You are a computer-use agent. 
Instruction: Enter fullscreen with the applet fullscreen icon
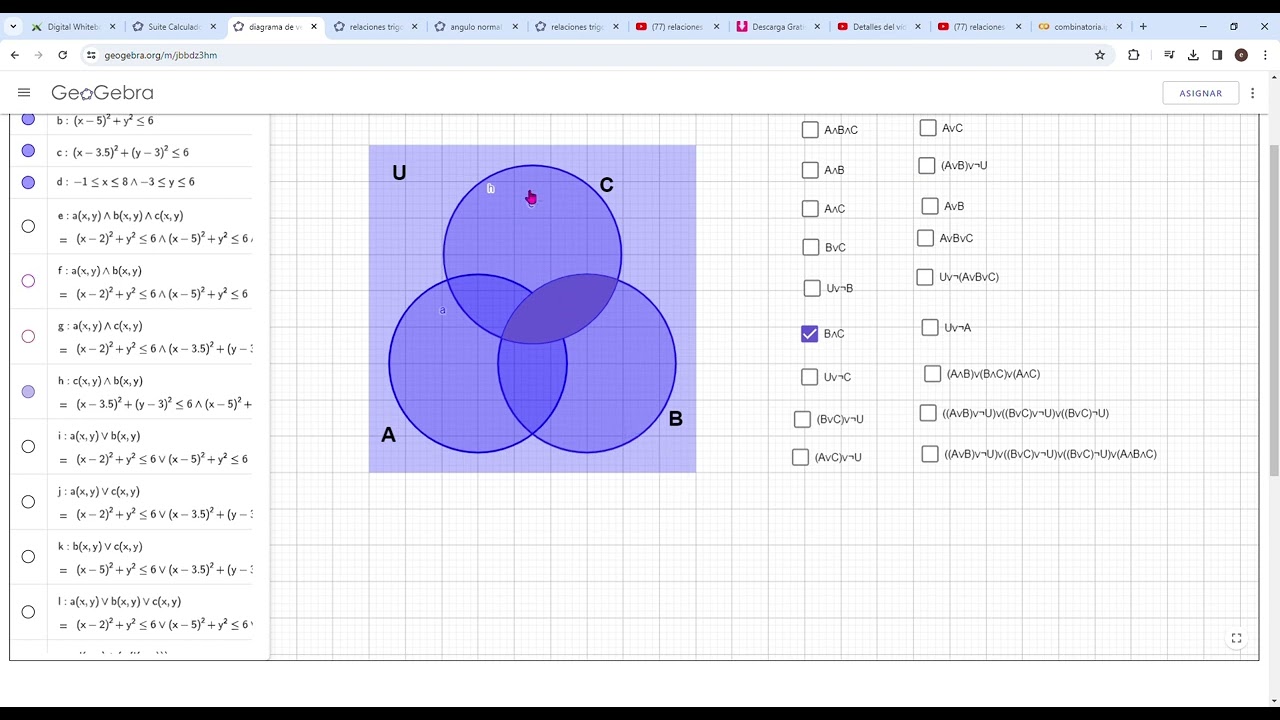(x=1237, y=638)
